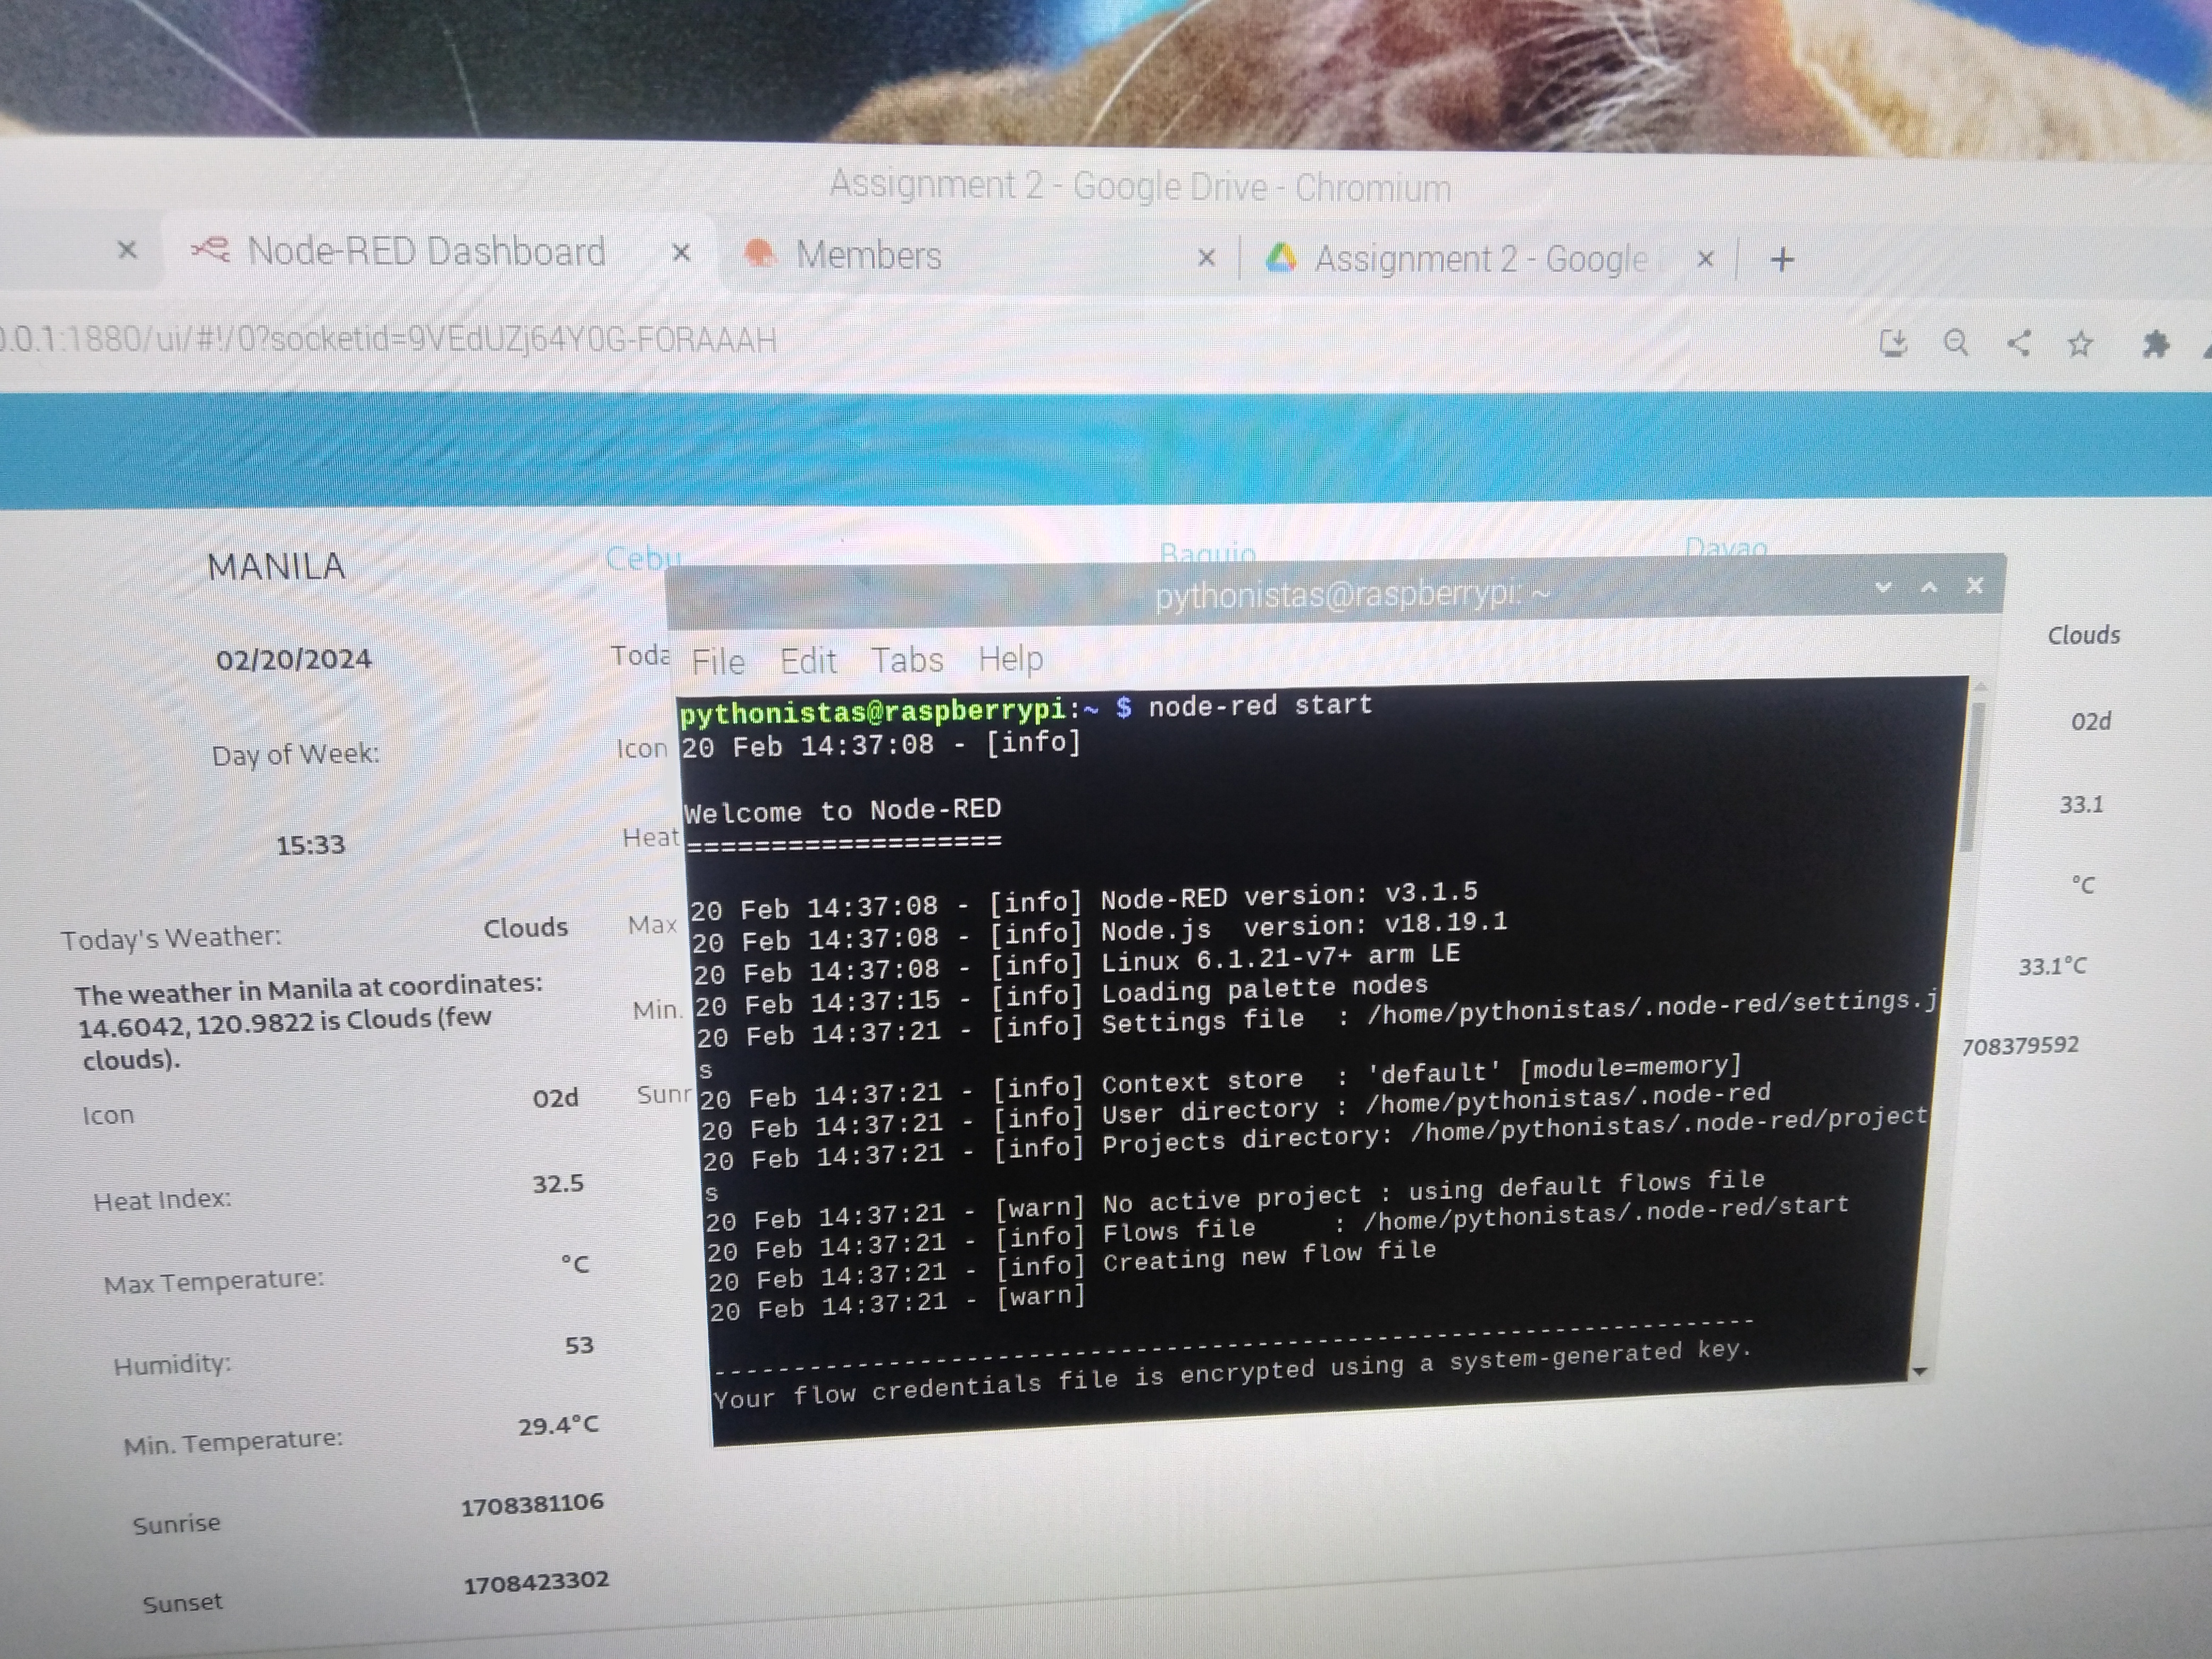Click the Creating new flow file line

1072,1265
